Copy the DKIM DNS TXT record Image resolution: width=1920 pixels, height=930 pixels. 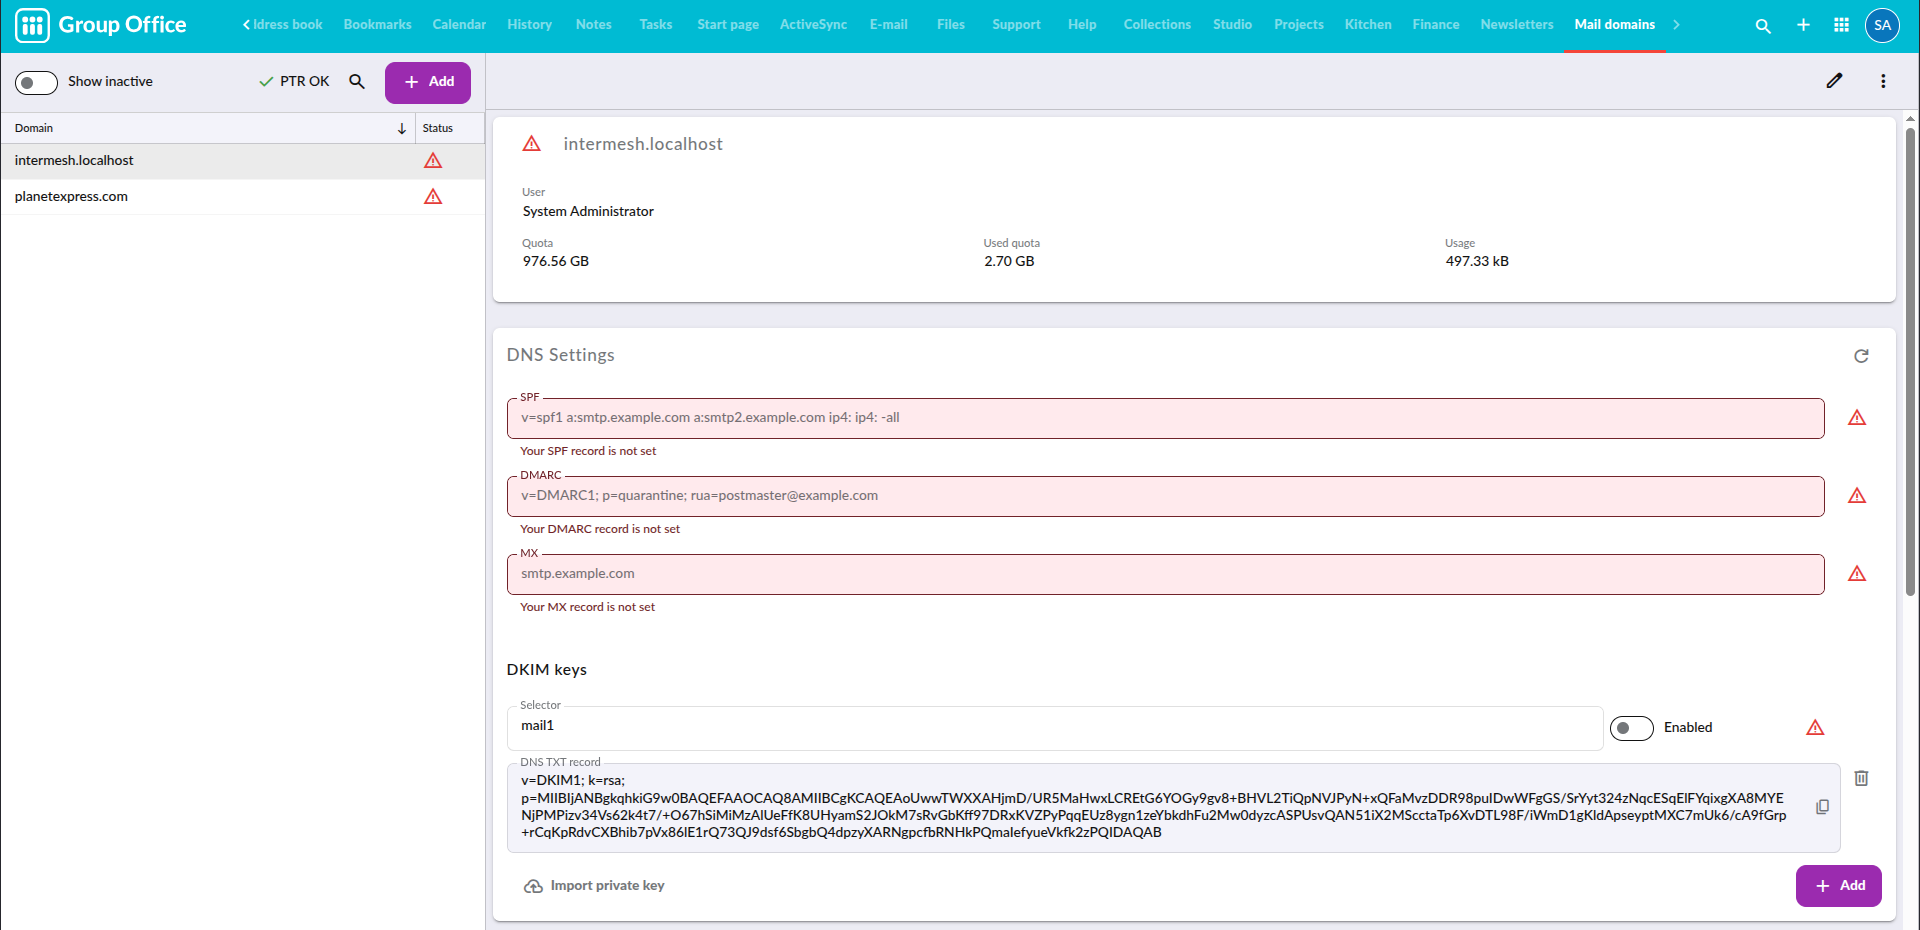point(1823,807)
